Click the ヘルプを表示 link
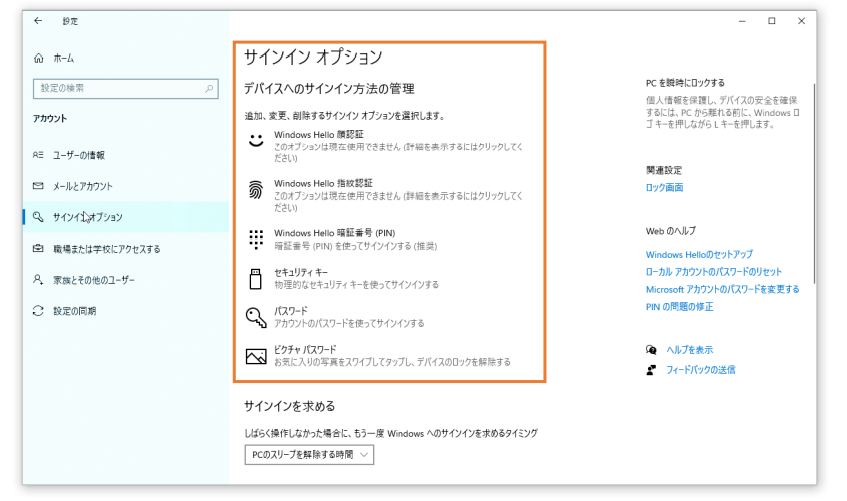The image size is (847, 501). (x=689, y=350)
